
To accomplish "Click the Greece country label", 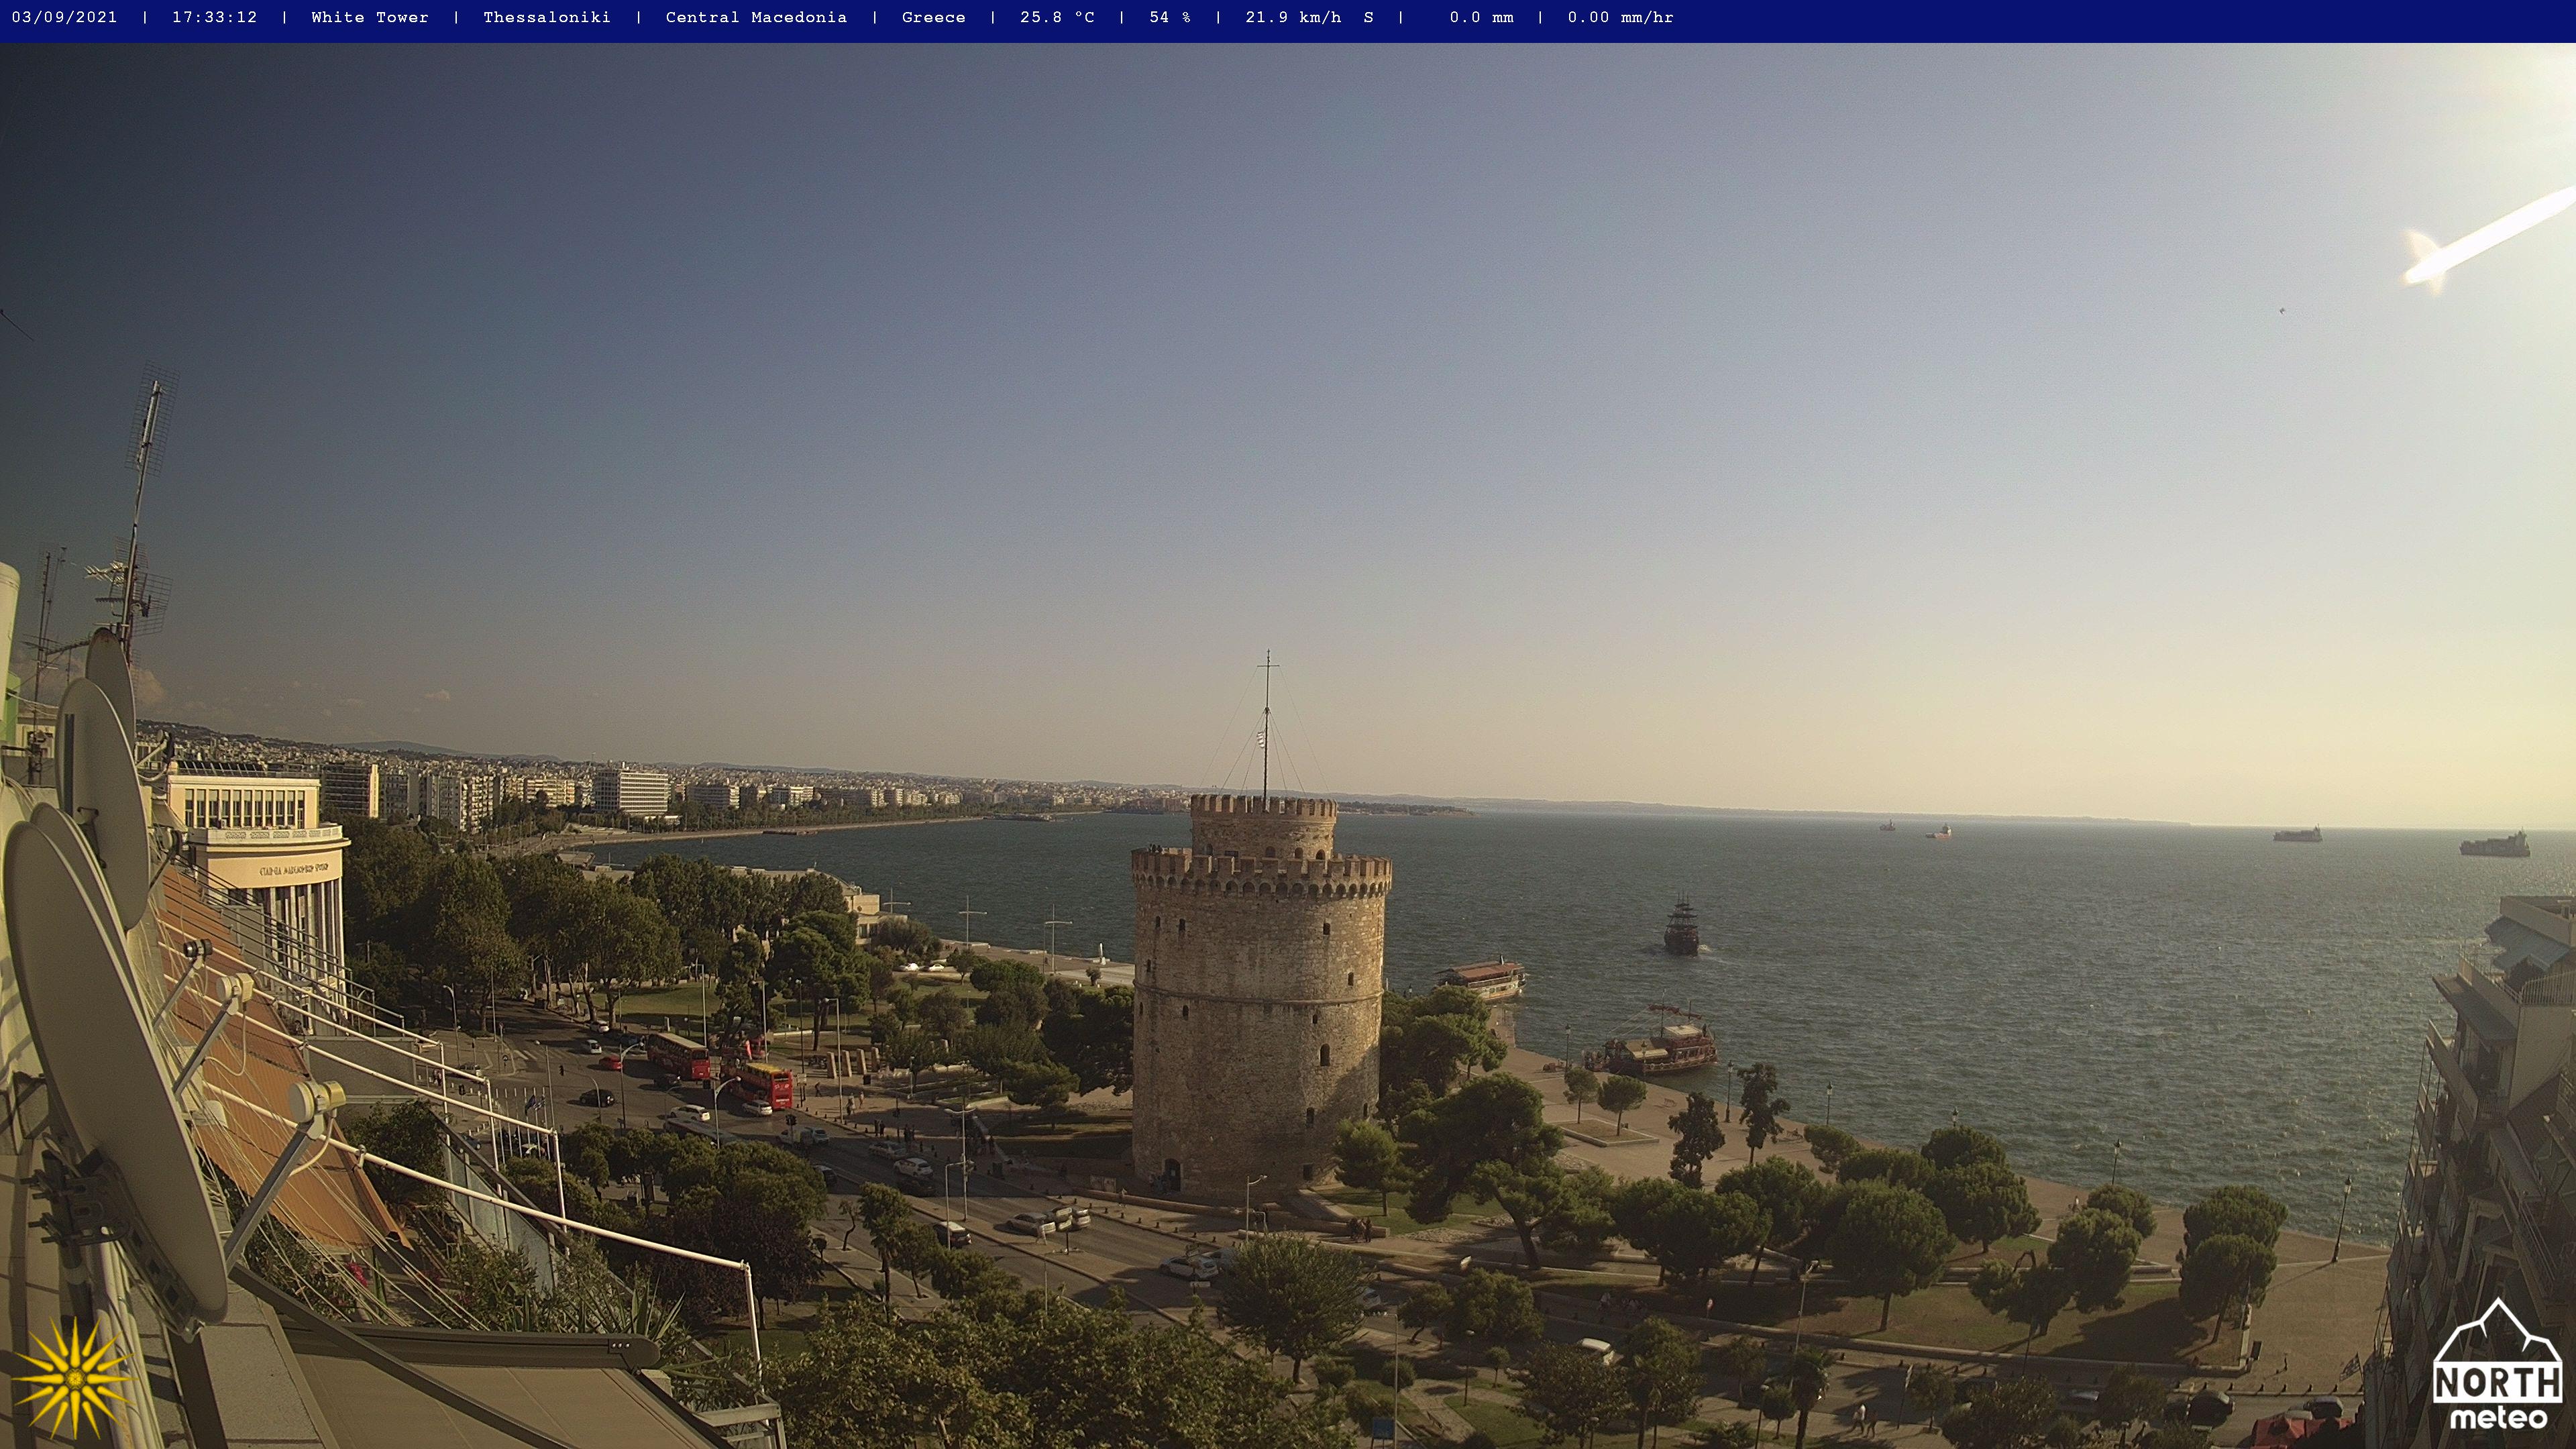I will 933,17.
